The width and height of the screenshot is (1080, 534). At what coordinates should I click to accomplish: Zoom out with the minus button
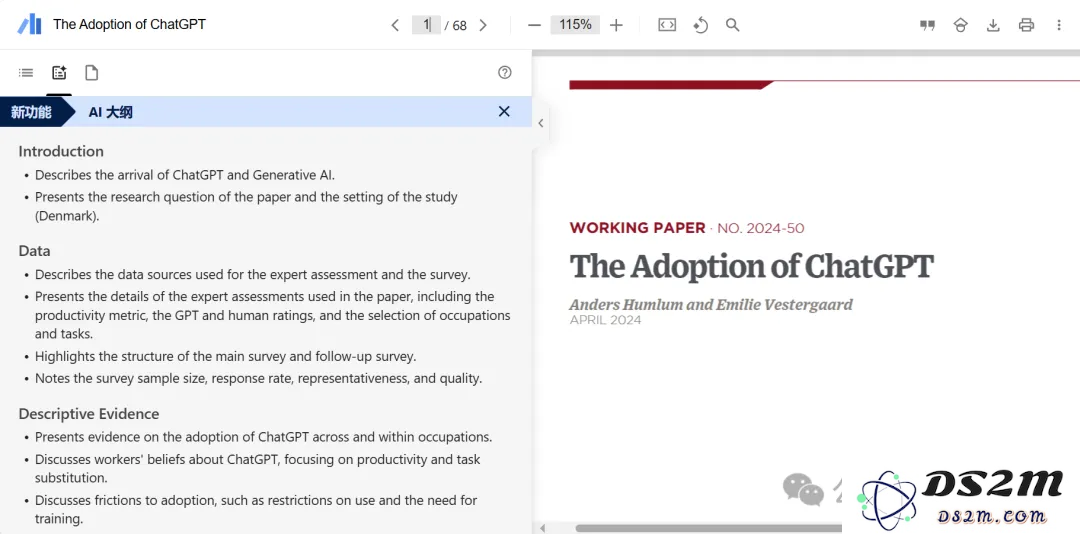click(x=534, y=25)
